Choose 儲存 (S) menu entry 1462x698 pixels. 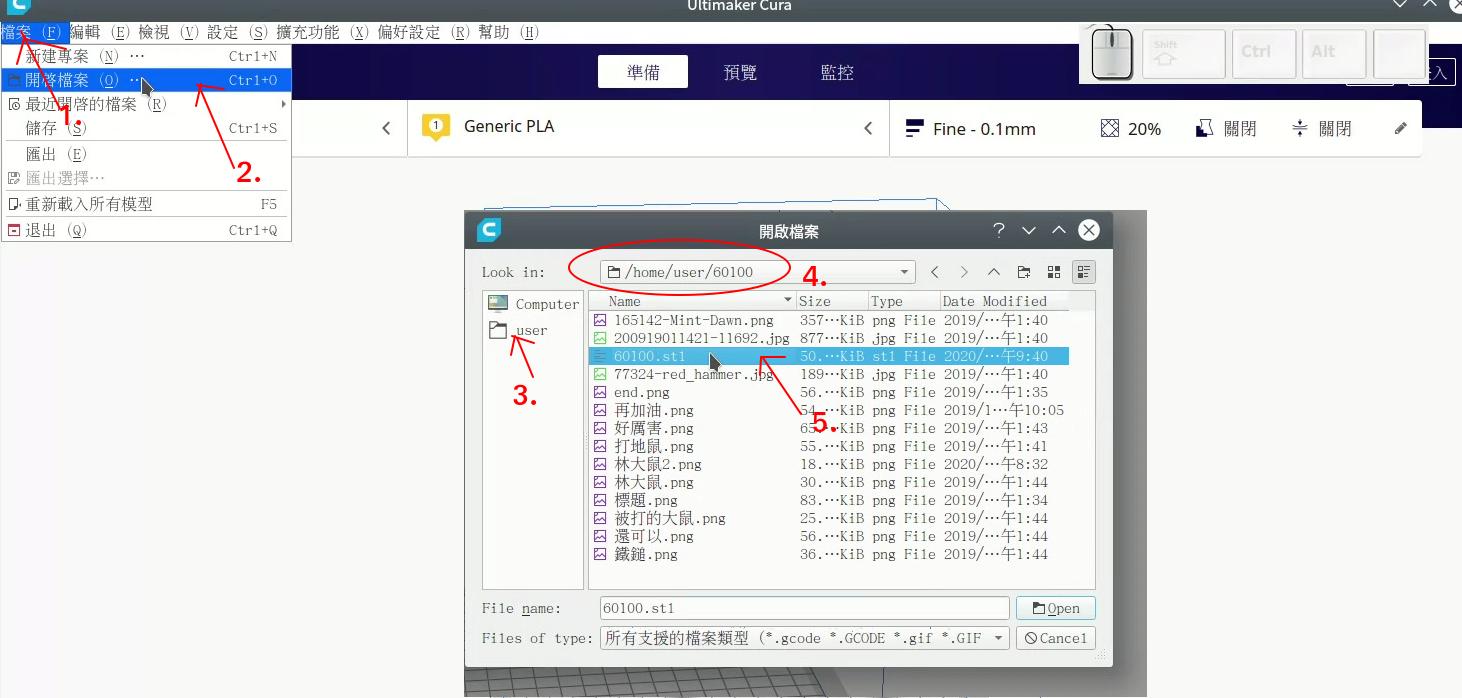tap(146, 128)
